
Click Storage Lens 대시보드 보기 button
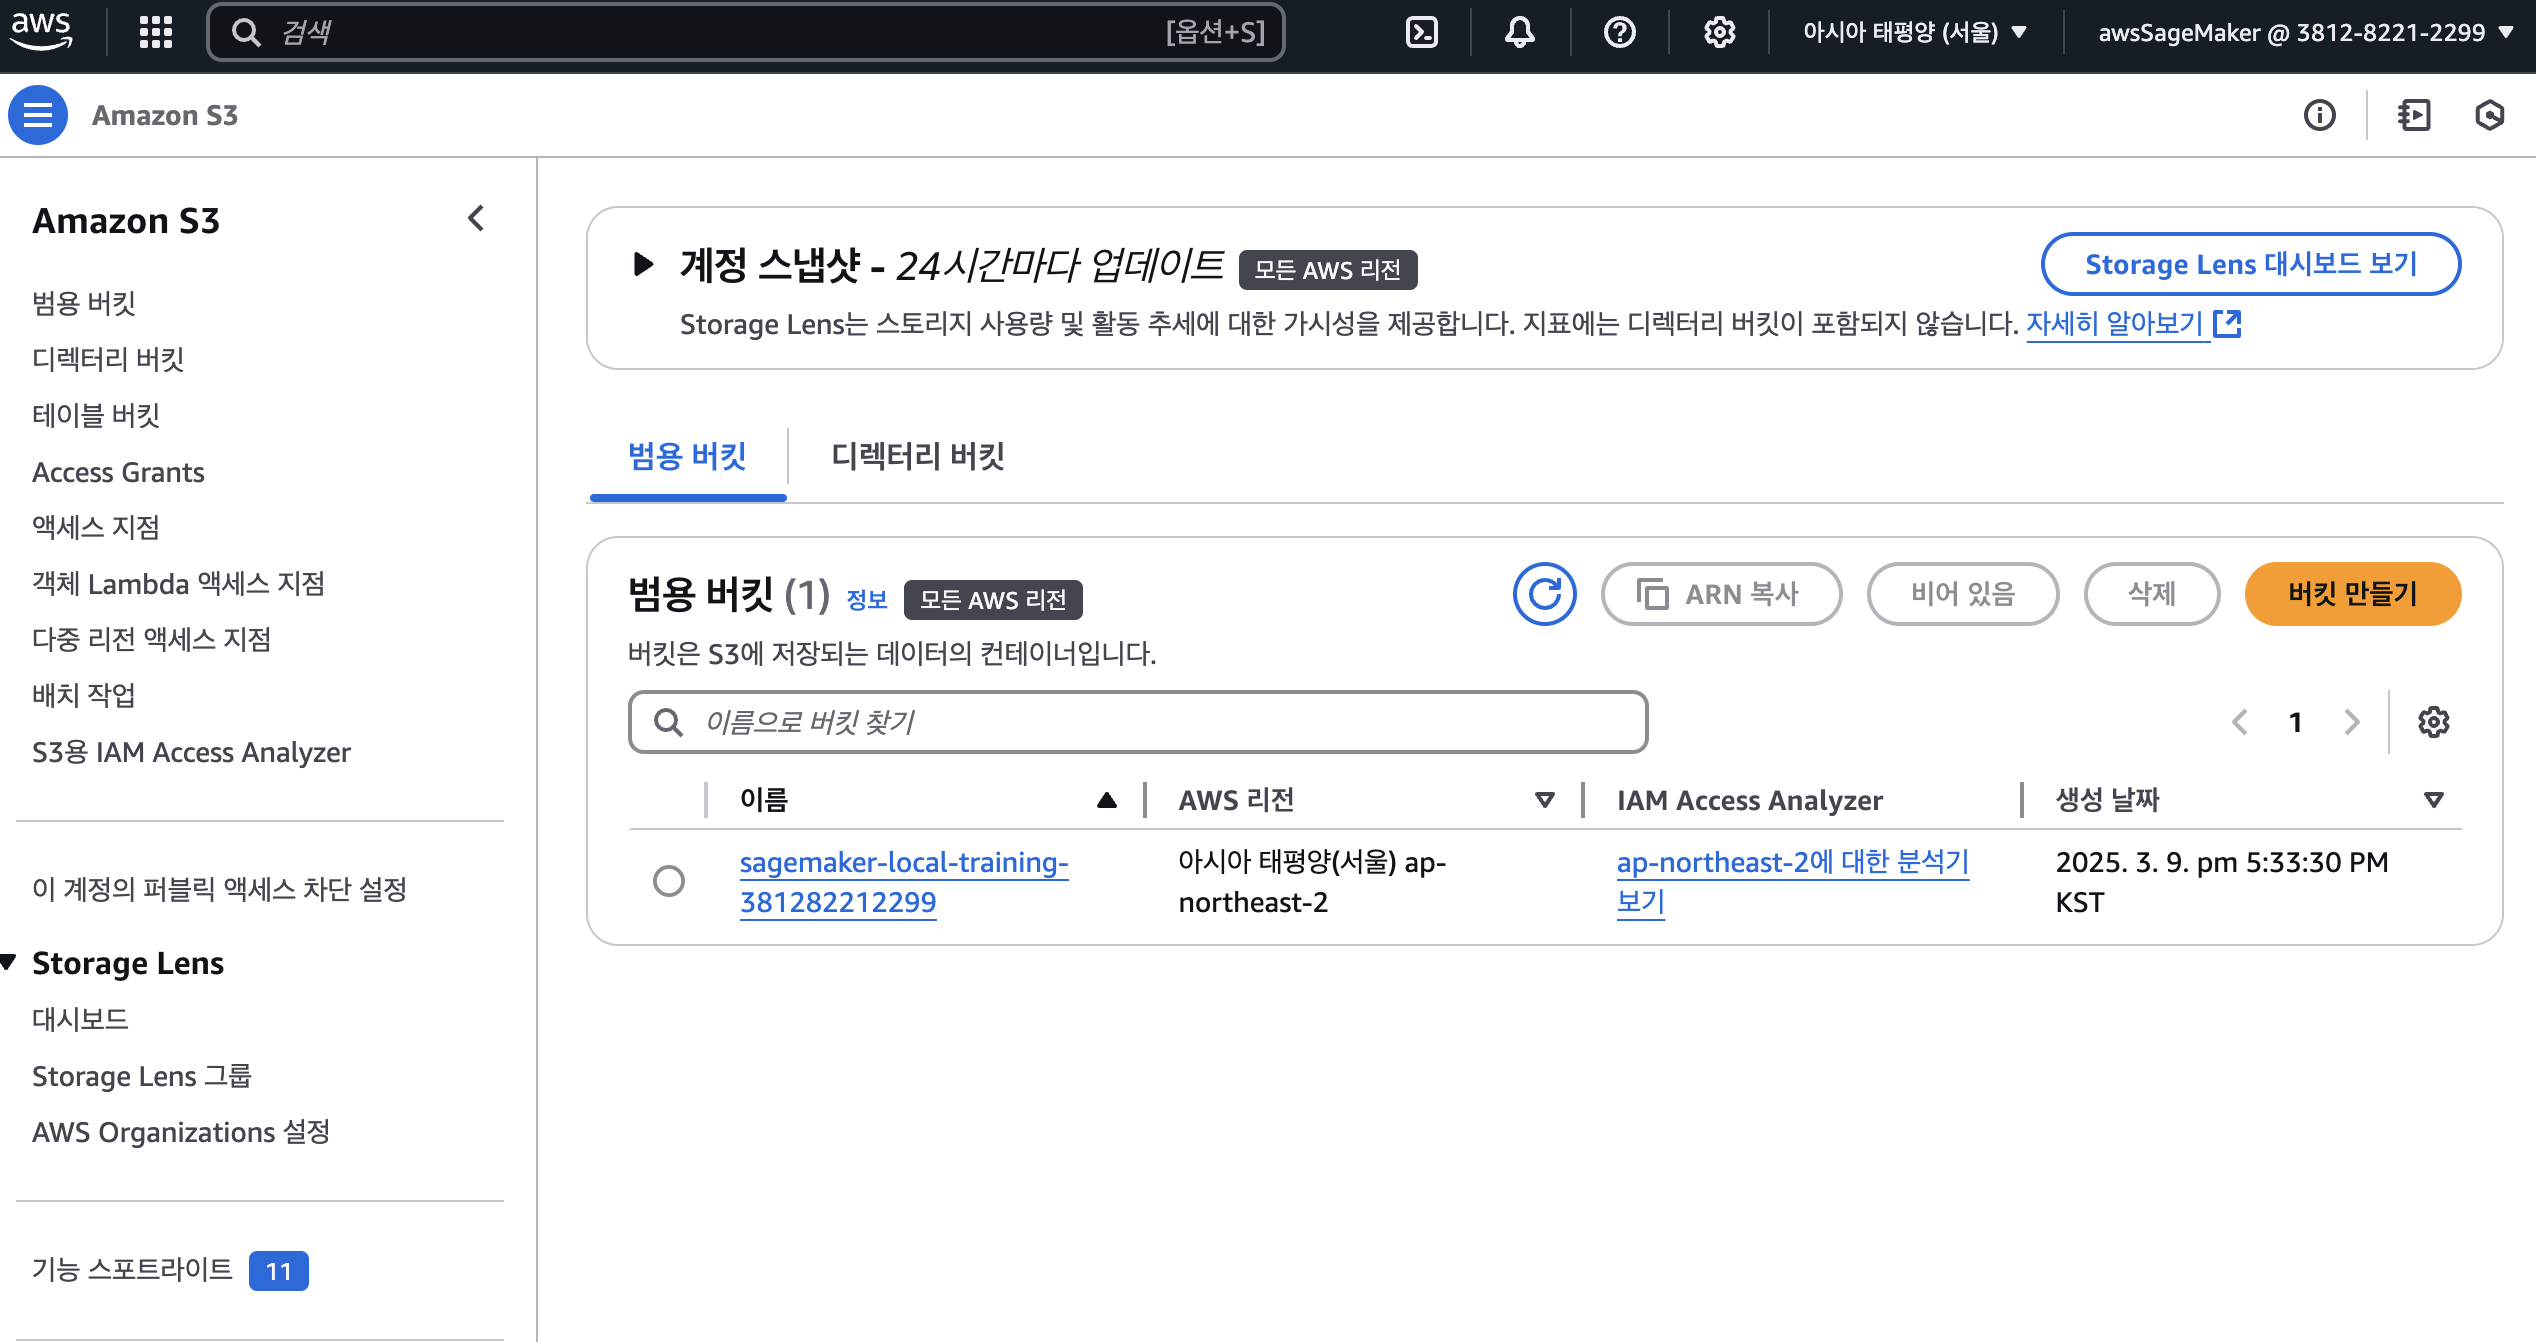coord(2250,264)
